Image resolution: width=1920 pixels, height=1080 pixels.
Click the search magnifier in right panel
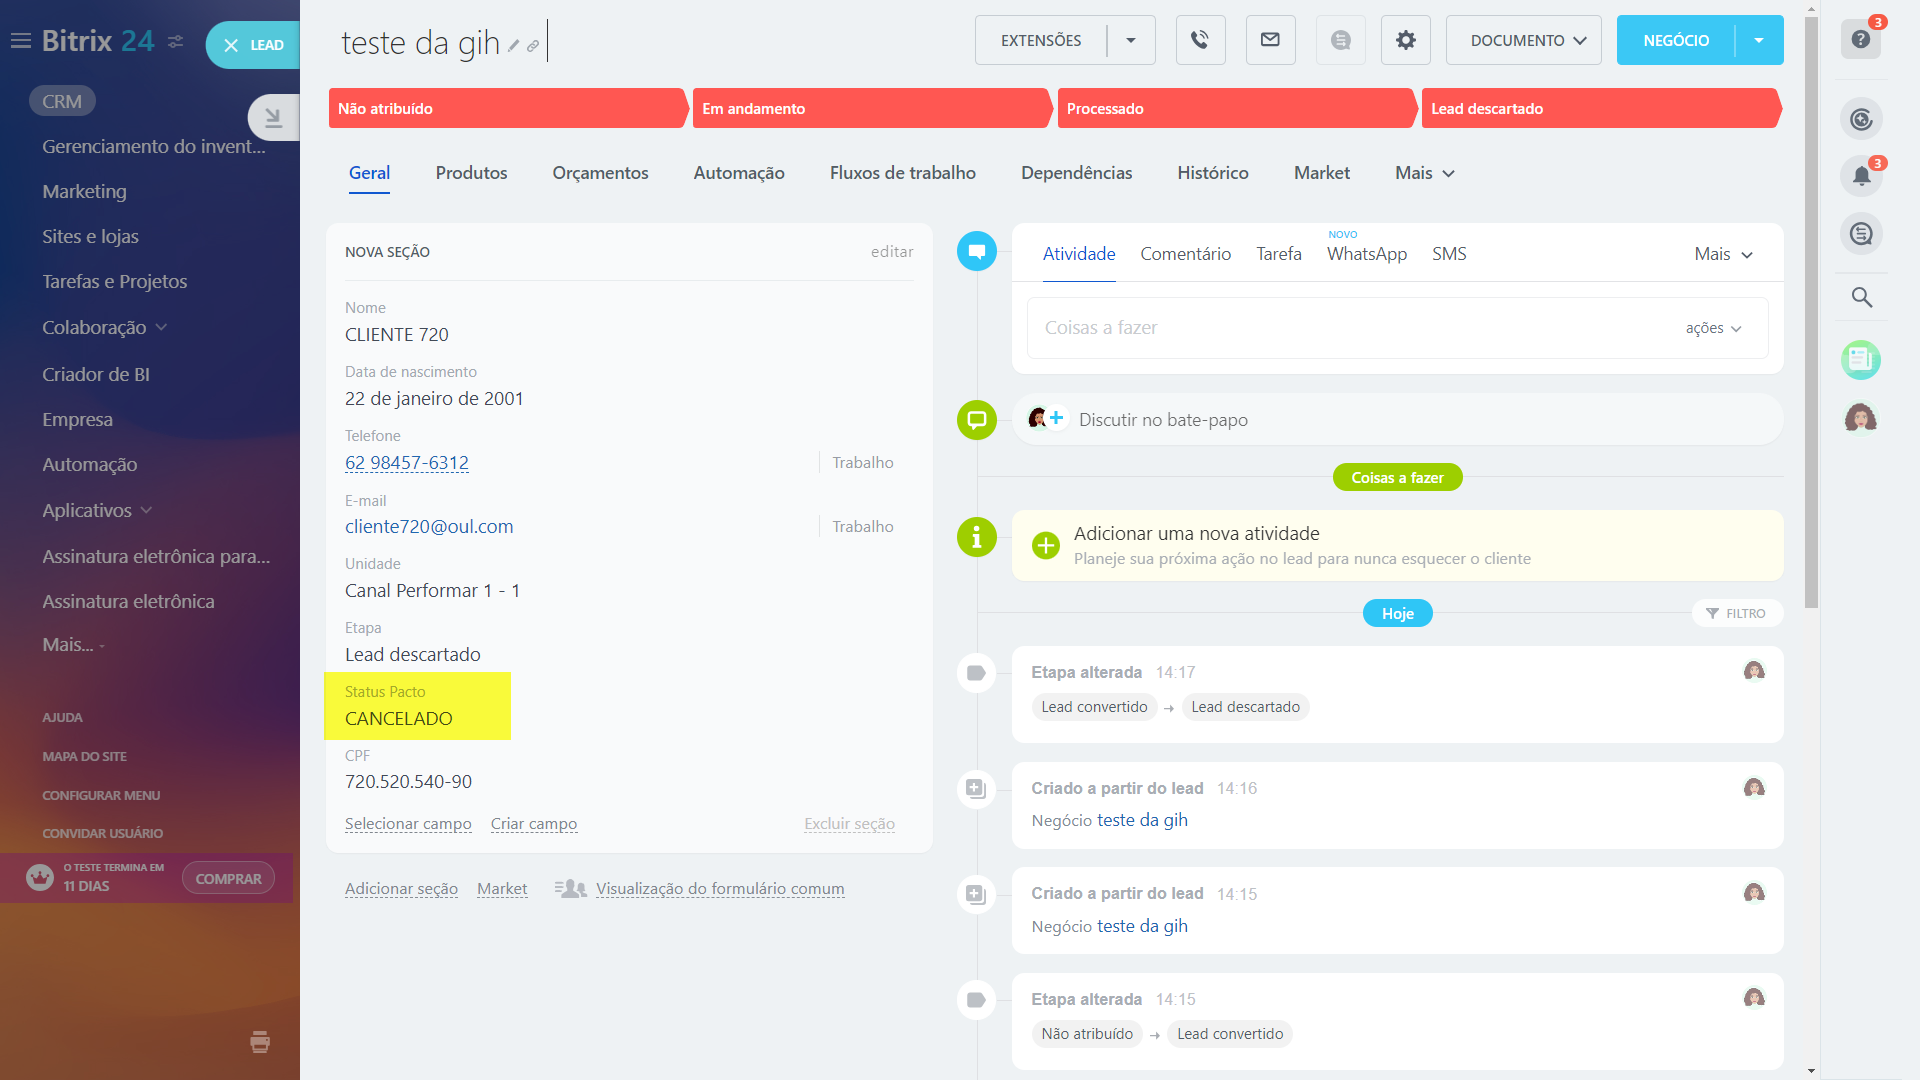click(x=1861, y=297)
